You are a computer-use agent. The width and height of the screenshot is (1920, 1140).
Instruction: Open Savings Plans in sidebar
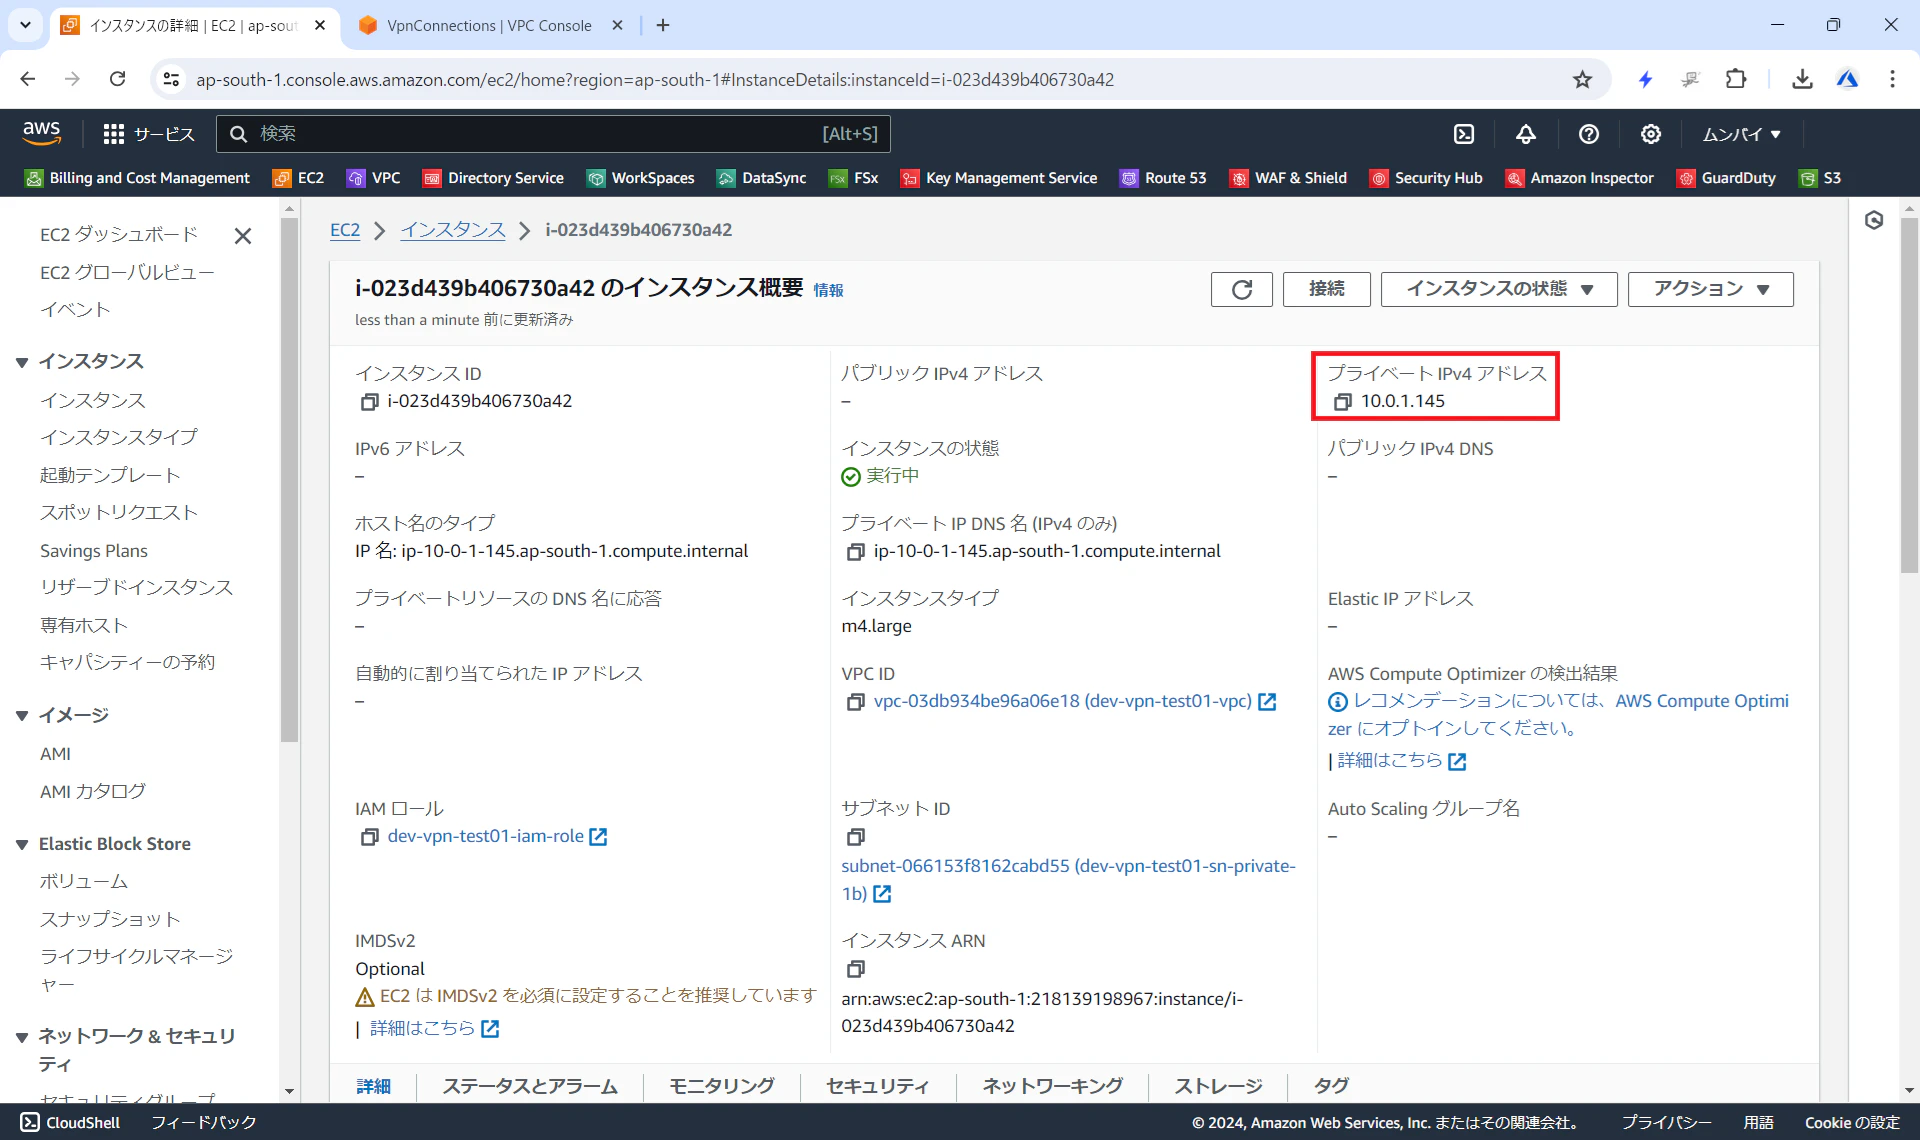(94, 551)
